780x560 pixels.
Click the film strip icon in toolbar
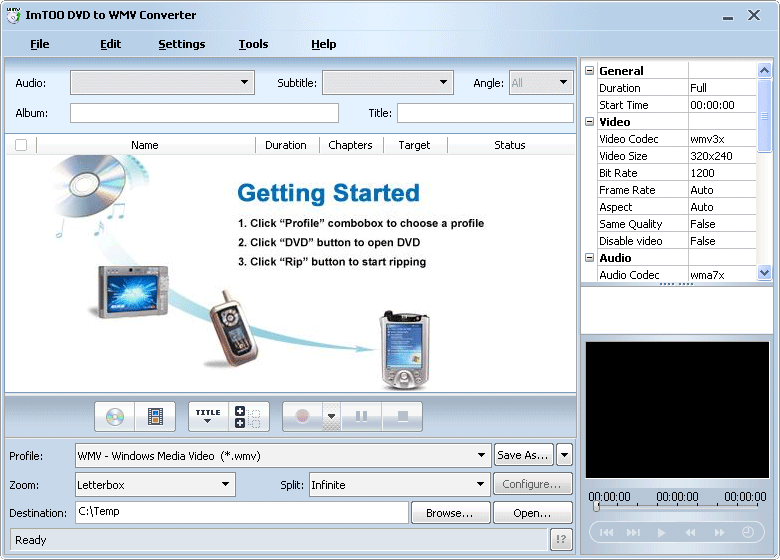(155, 416)
